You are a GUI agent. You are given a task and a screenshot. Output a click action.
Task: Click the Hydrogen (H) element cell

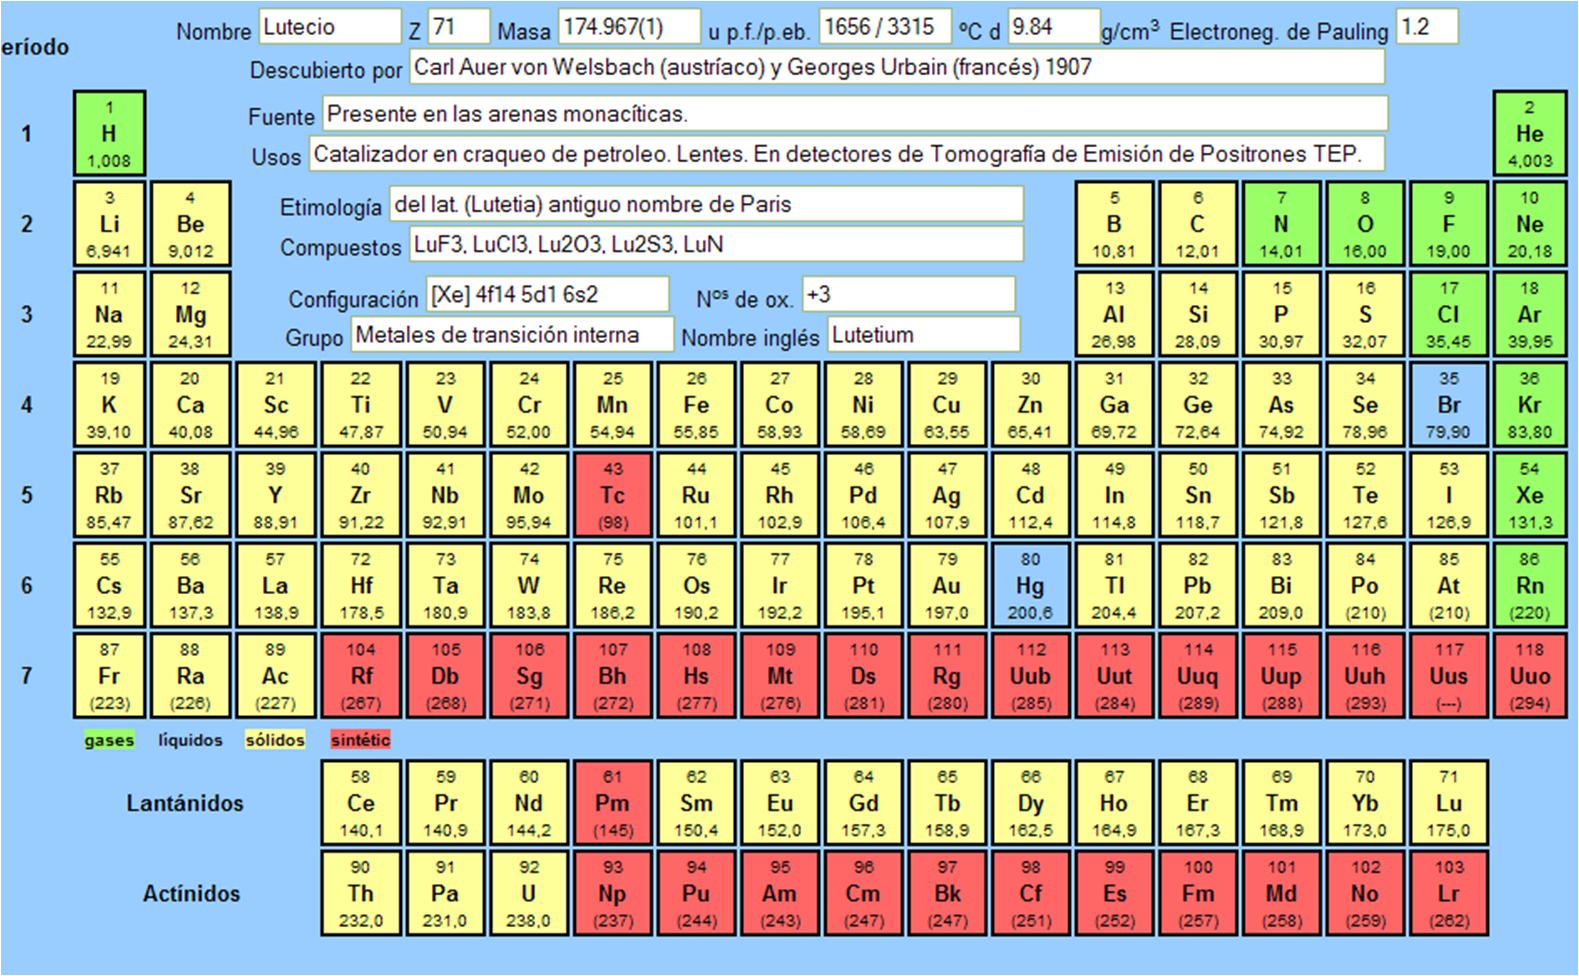[x=109, y=134]
